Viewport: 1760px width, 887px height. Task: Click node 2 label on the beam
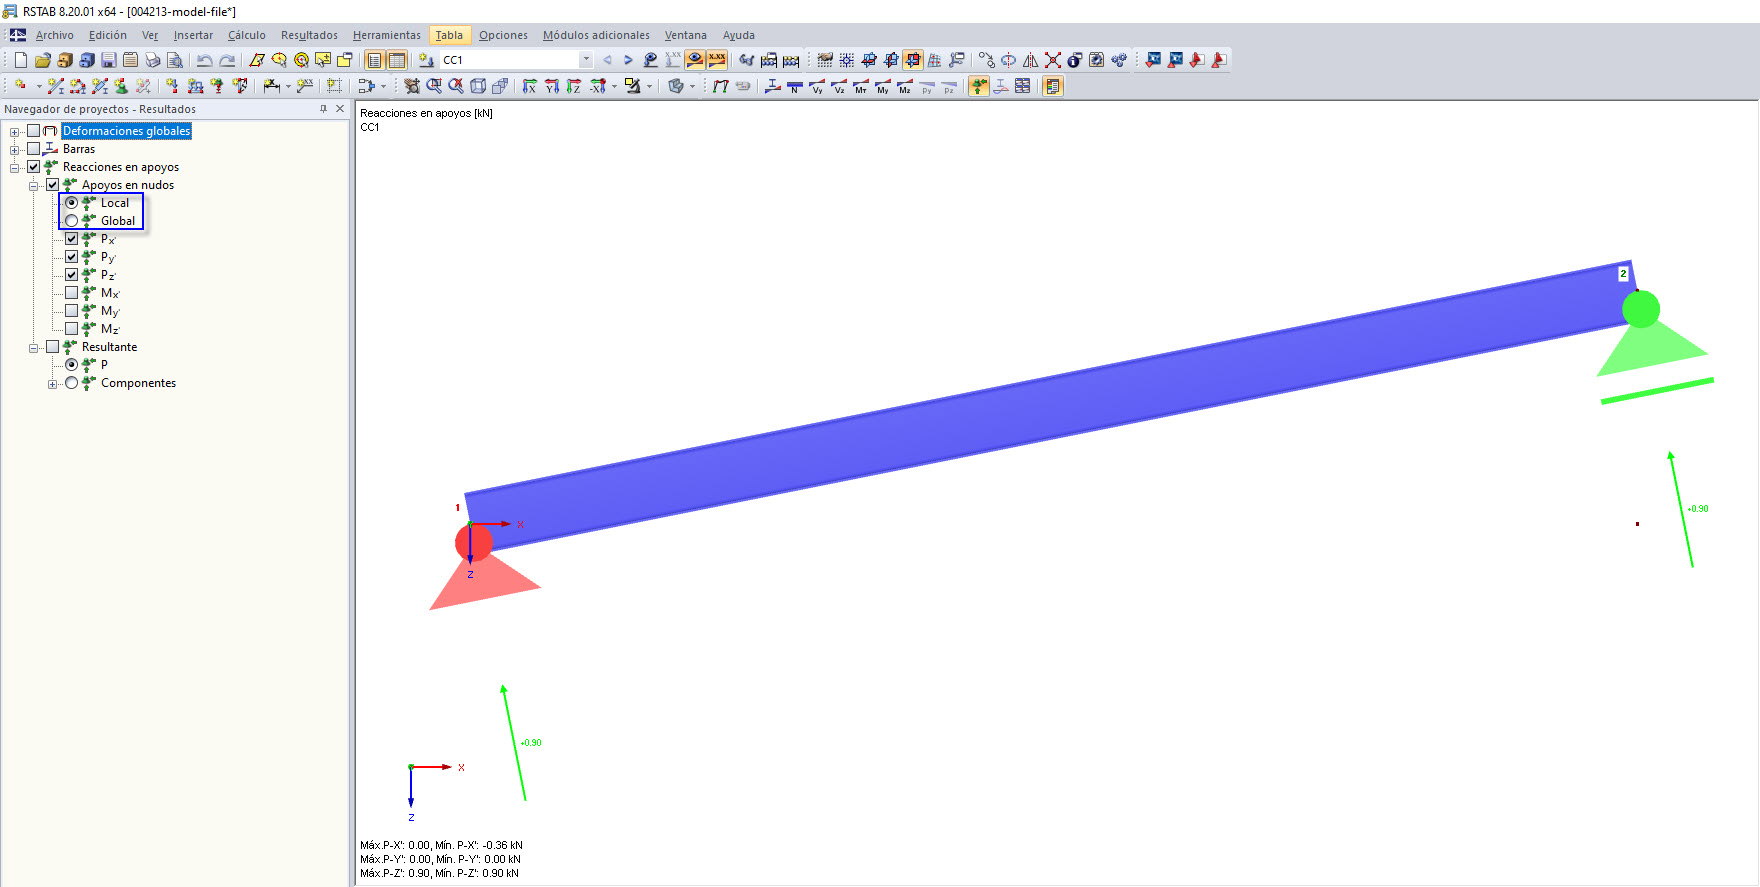click(x=1623, y=274)
